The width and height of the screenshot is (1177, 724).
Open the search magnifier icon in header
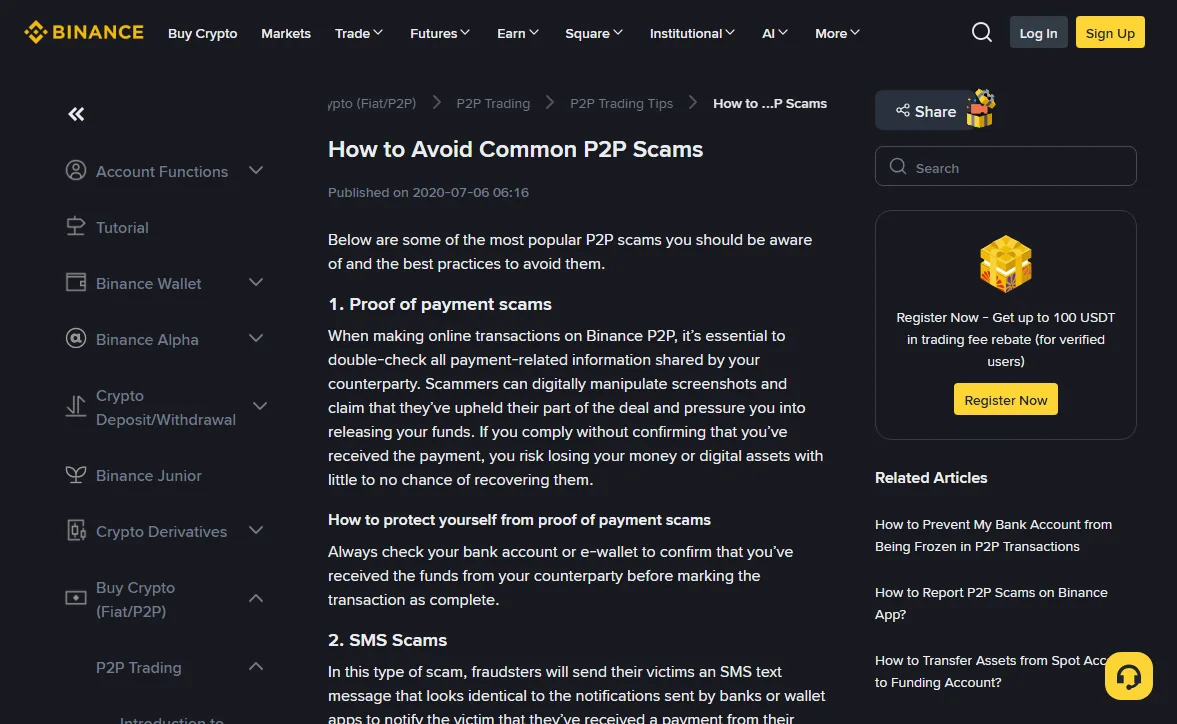[981, 32]
